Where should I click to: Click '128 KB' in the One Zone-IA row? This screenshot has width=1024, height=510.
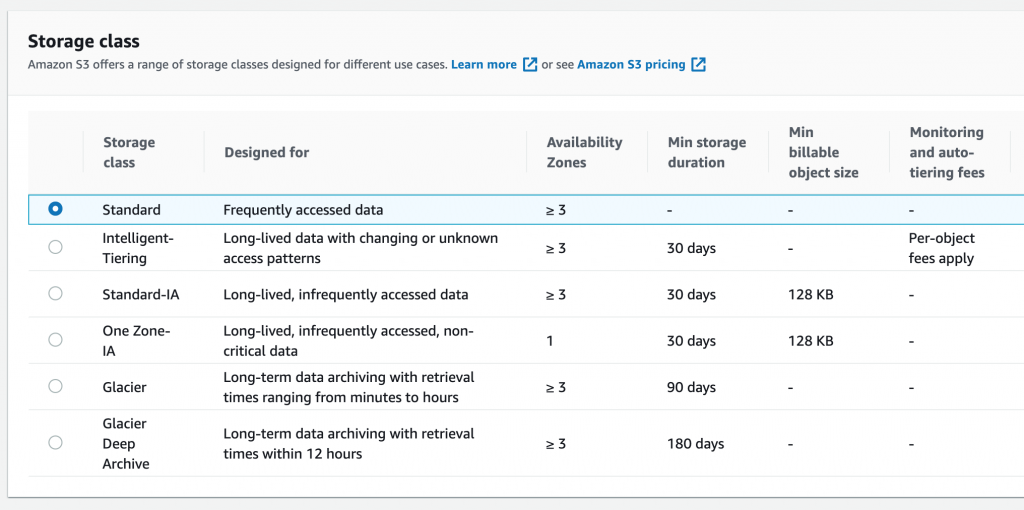tap(811, 341)
